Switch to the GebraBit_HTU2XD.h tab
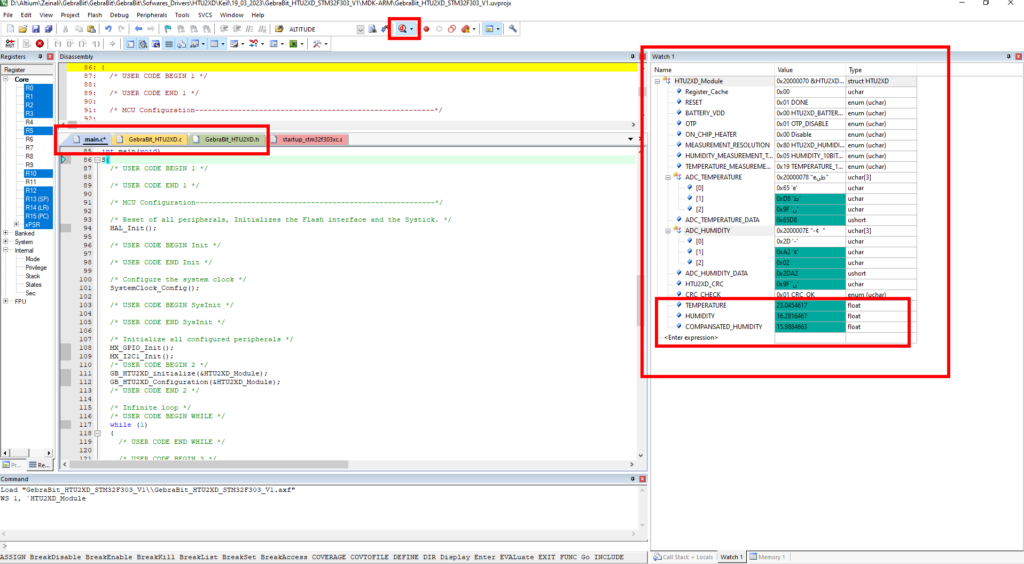The height and width of the screenshot is (564, 1024). (227, 139)
